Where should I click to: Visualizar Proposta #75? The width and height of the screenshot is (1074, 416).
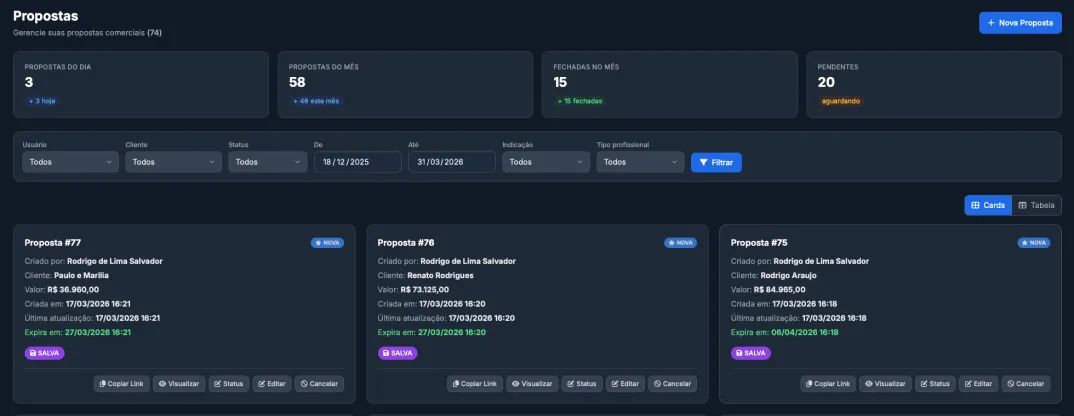(x=886, y=384)
